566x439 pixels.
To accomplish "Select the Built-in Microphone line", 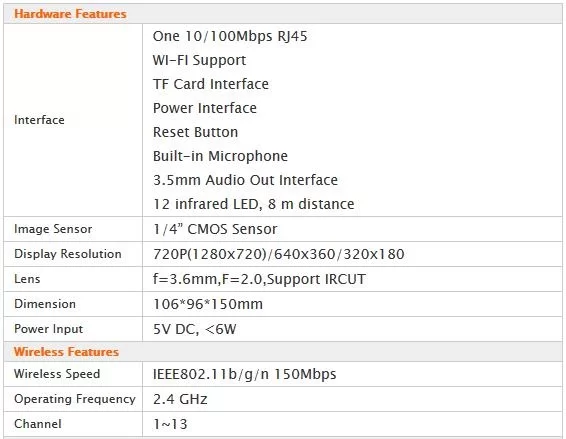I will point(220,156).
